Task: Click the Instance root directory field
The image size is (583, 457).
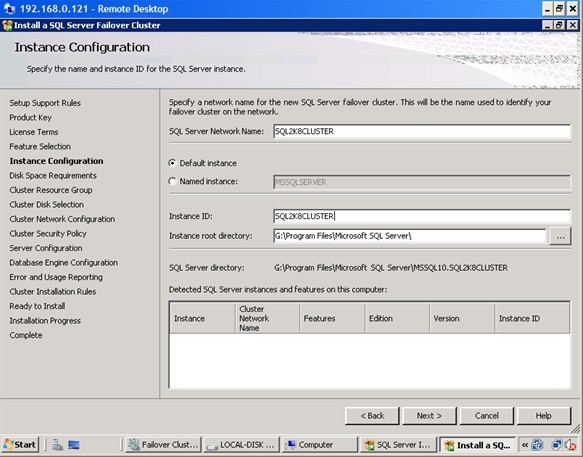Action: tap(409, 236)
